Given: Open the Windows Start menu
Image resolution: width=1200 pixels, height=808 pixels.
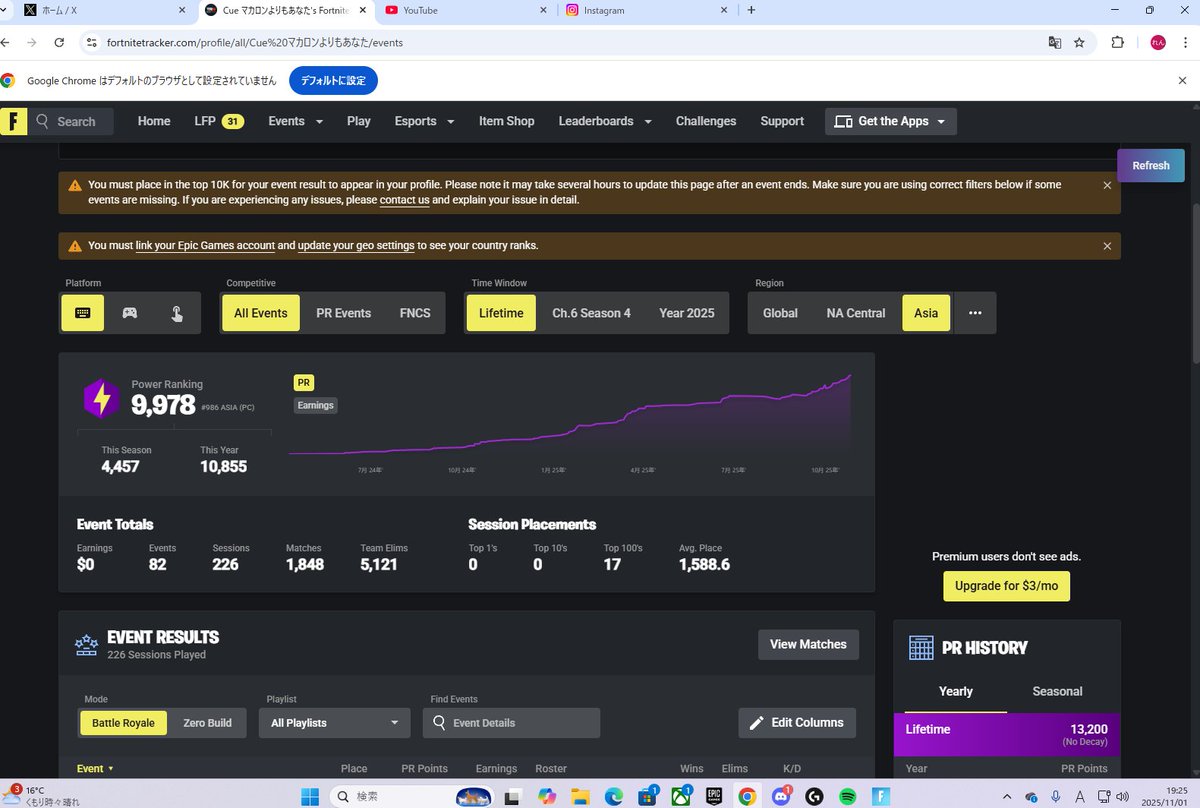Looking at the screenshot, I should pyautogui.click(x=310, y=796).
